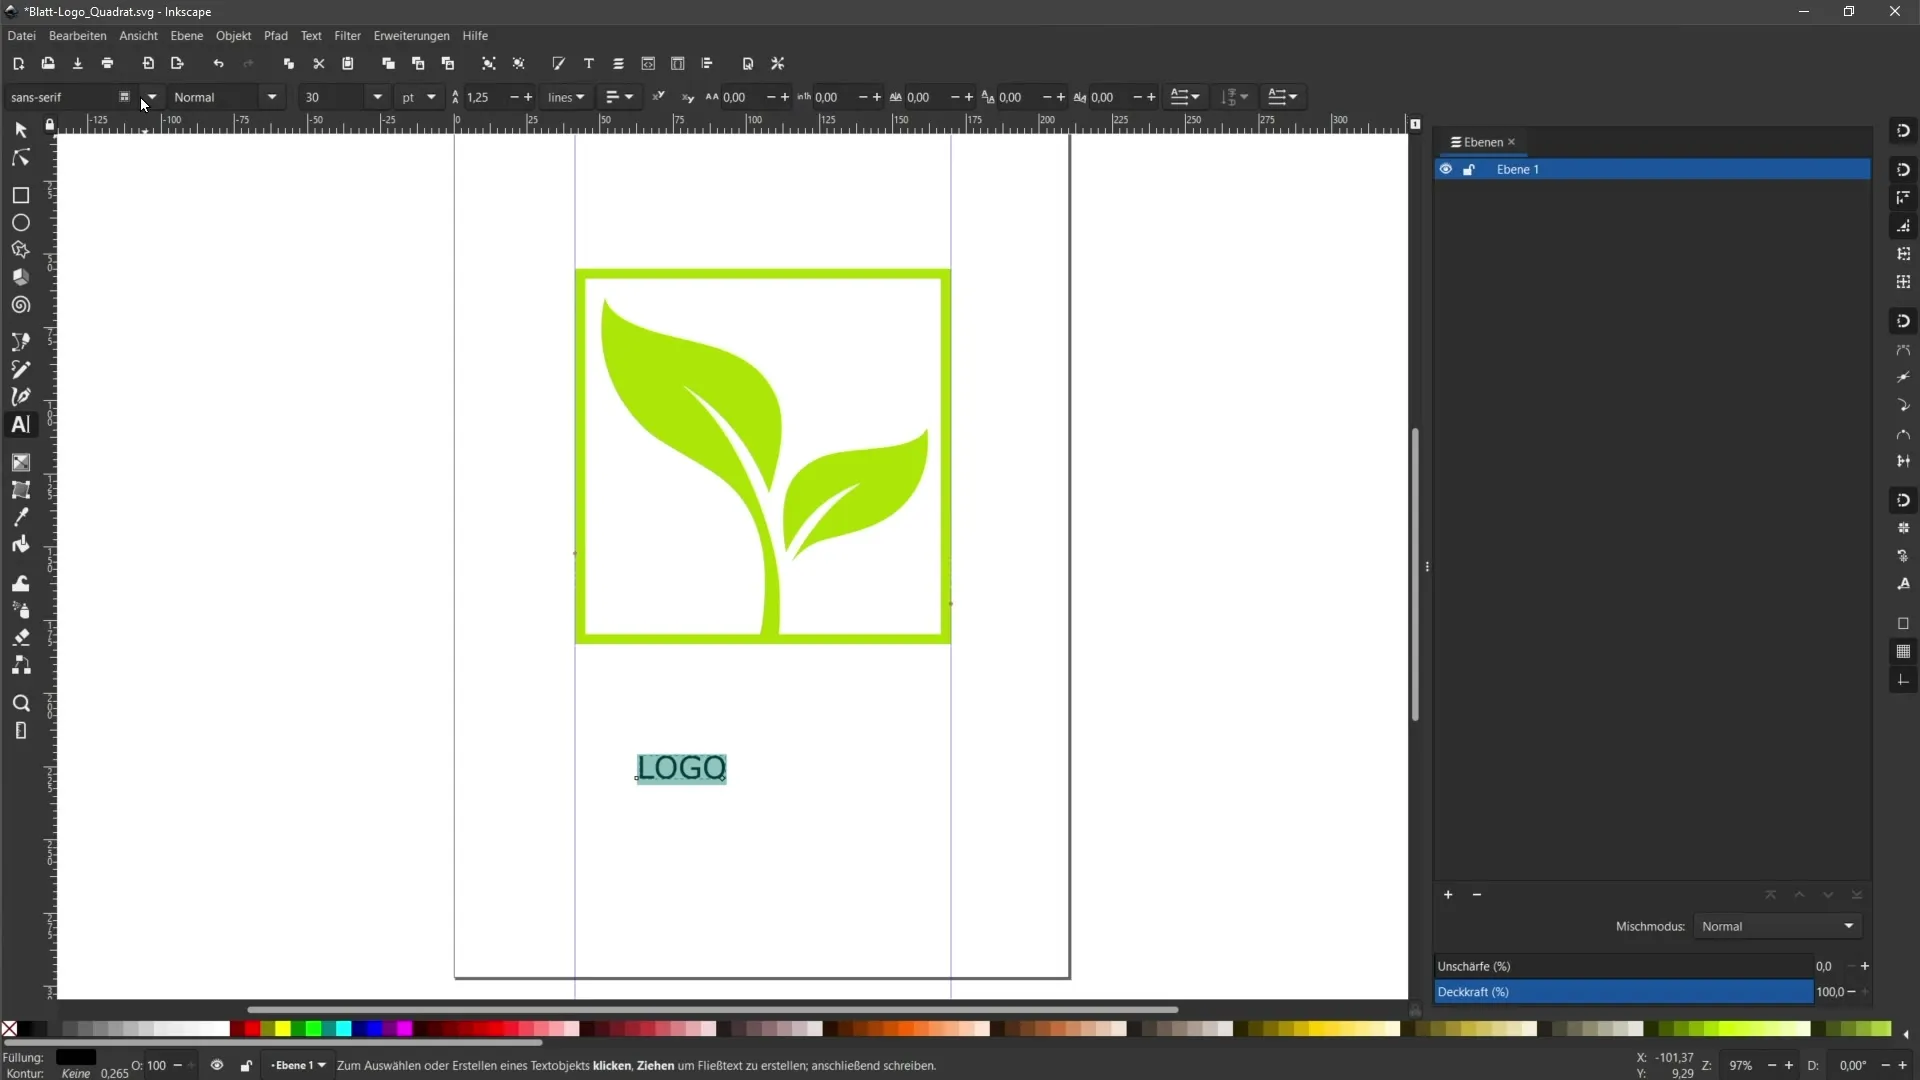The width and height of the screenshot is (1920, 1080).
Task: Open the Datei menu
Action: point(20,36)
